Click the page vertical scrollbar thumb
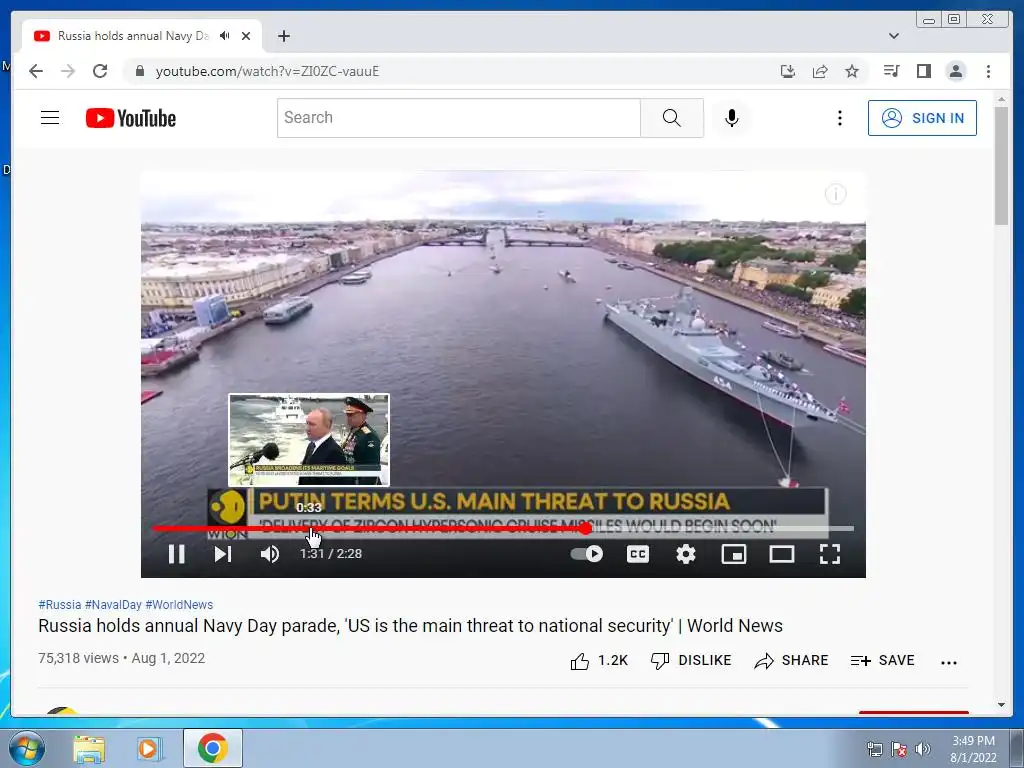This screenshot has width=1024, height=768. (x=1001, y=165)
